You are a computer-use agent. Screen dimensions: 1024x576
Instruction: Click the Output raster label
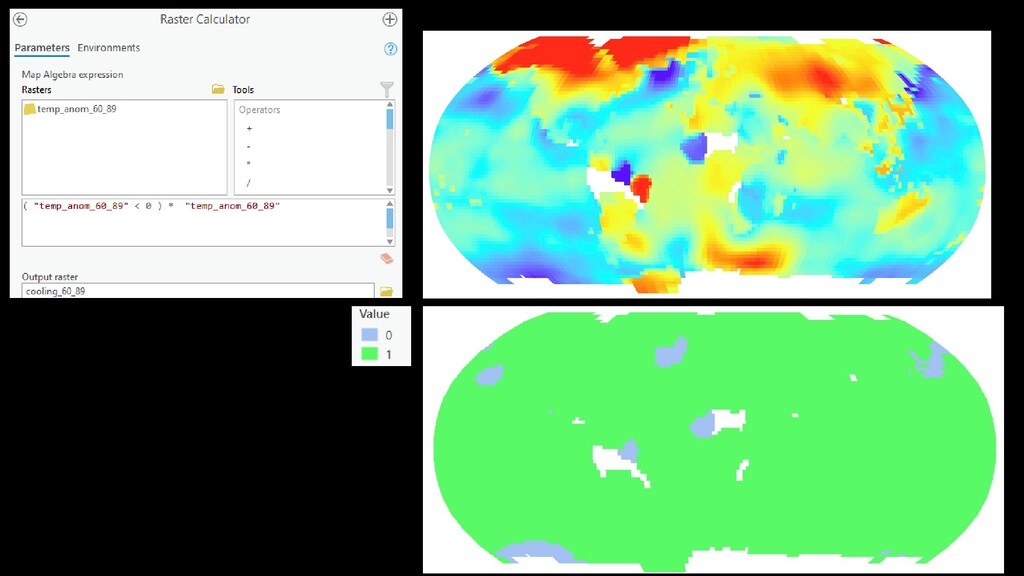[50, 277]
